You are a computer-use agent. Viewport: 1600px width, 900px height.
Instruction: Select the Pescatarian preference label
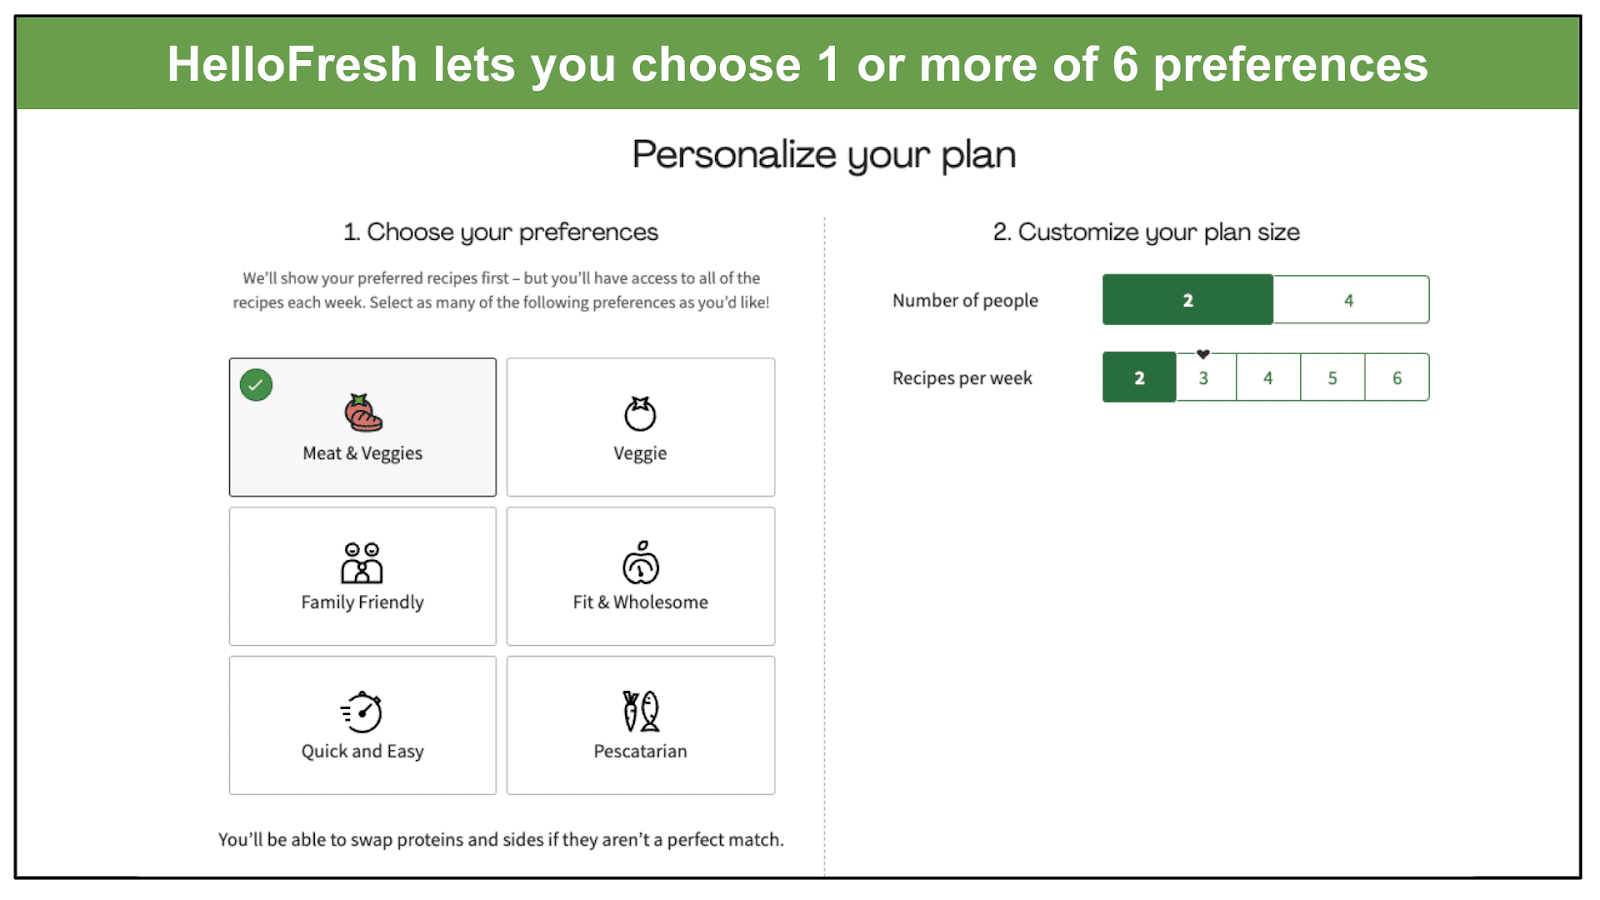pos(640,751)
